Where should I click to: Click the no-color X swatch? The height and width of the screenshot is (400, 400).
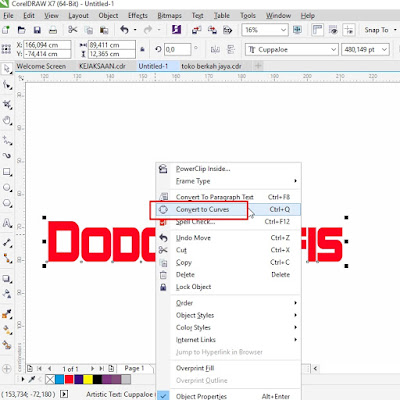[x=50, y=379]
